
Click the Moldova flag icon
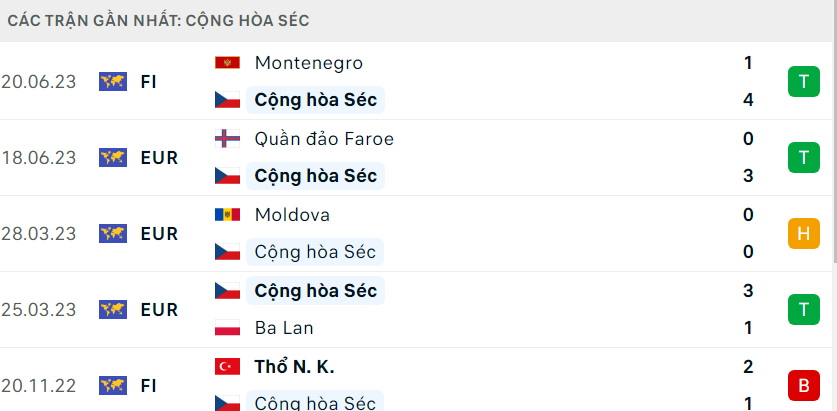227,215
